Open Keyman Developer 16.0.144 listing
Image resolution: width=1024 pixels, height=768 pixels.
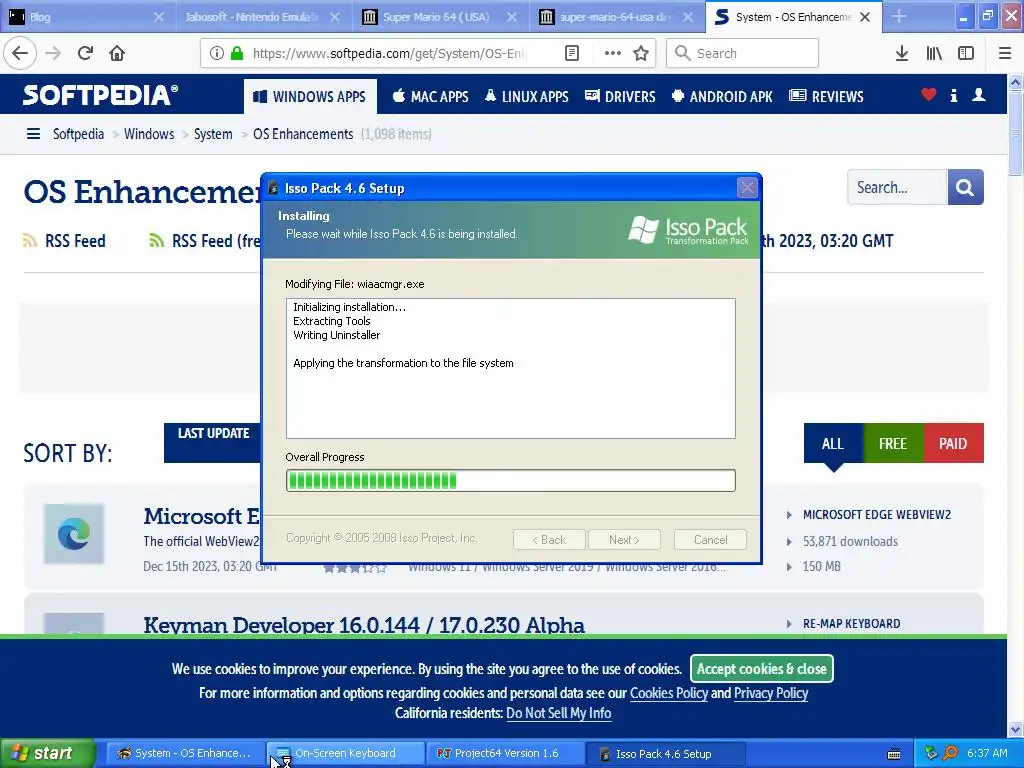(x=364, y=625)
